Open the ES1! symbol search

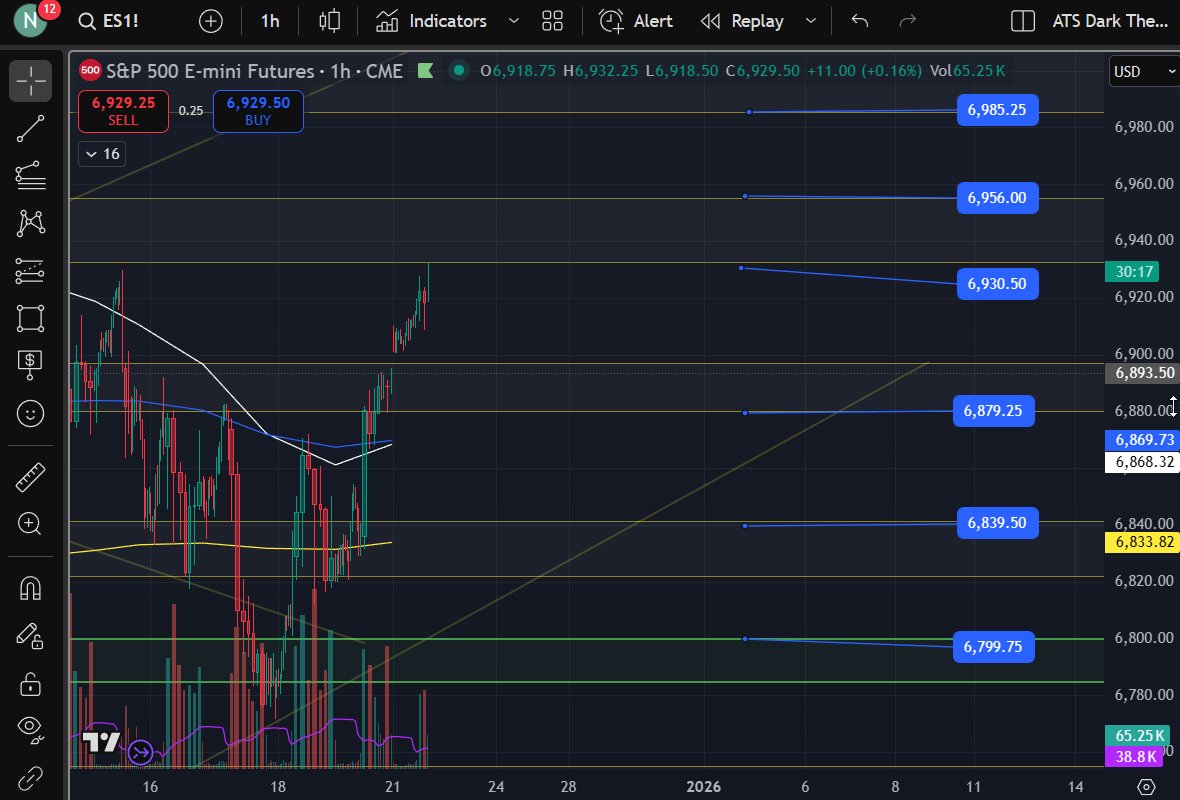109,21
